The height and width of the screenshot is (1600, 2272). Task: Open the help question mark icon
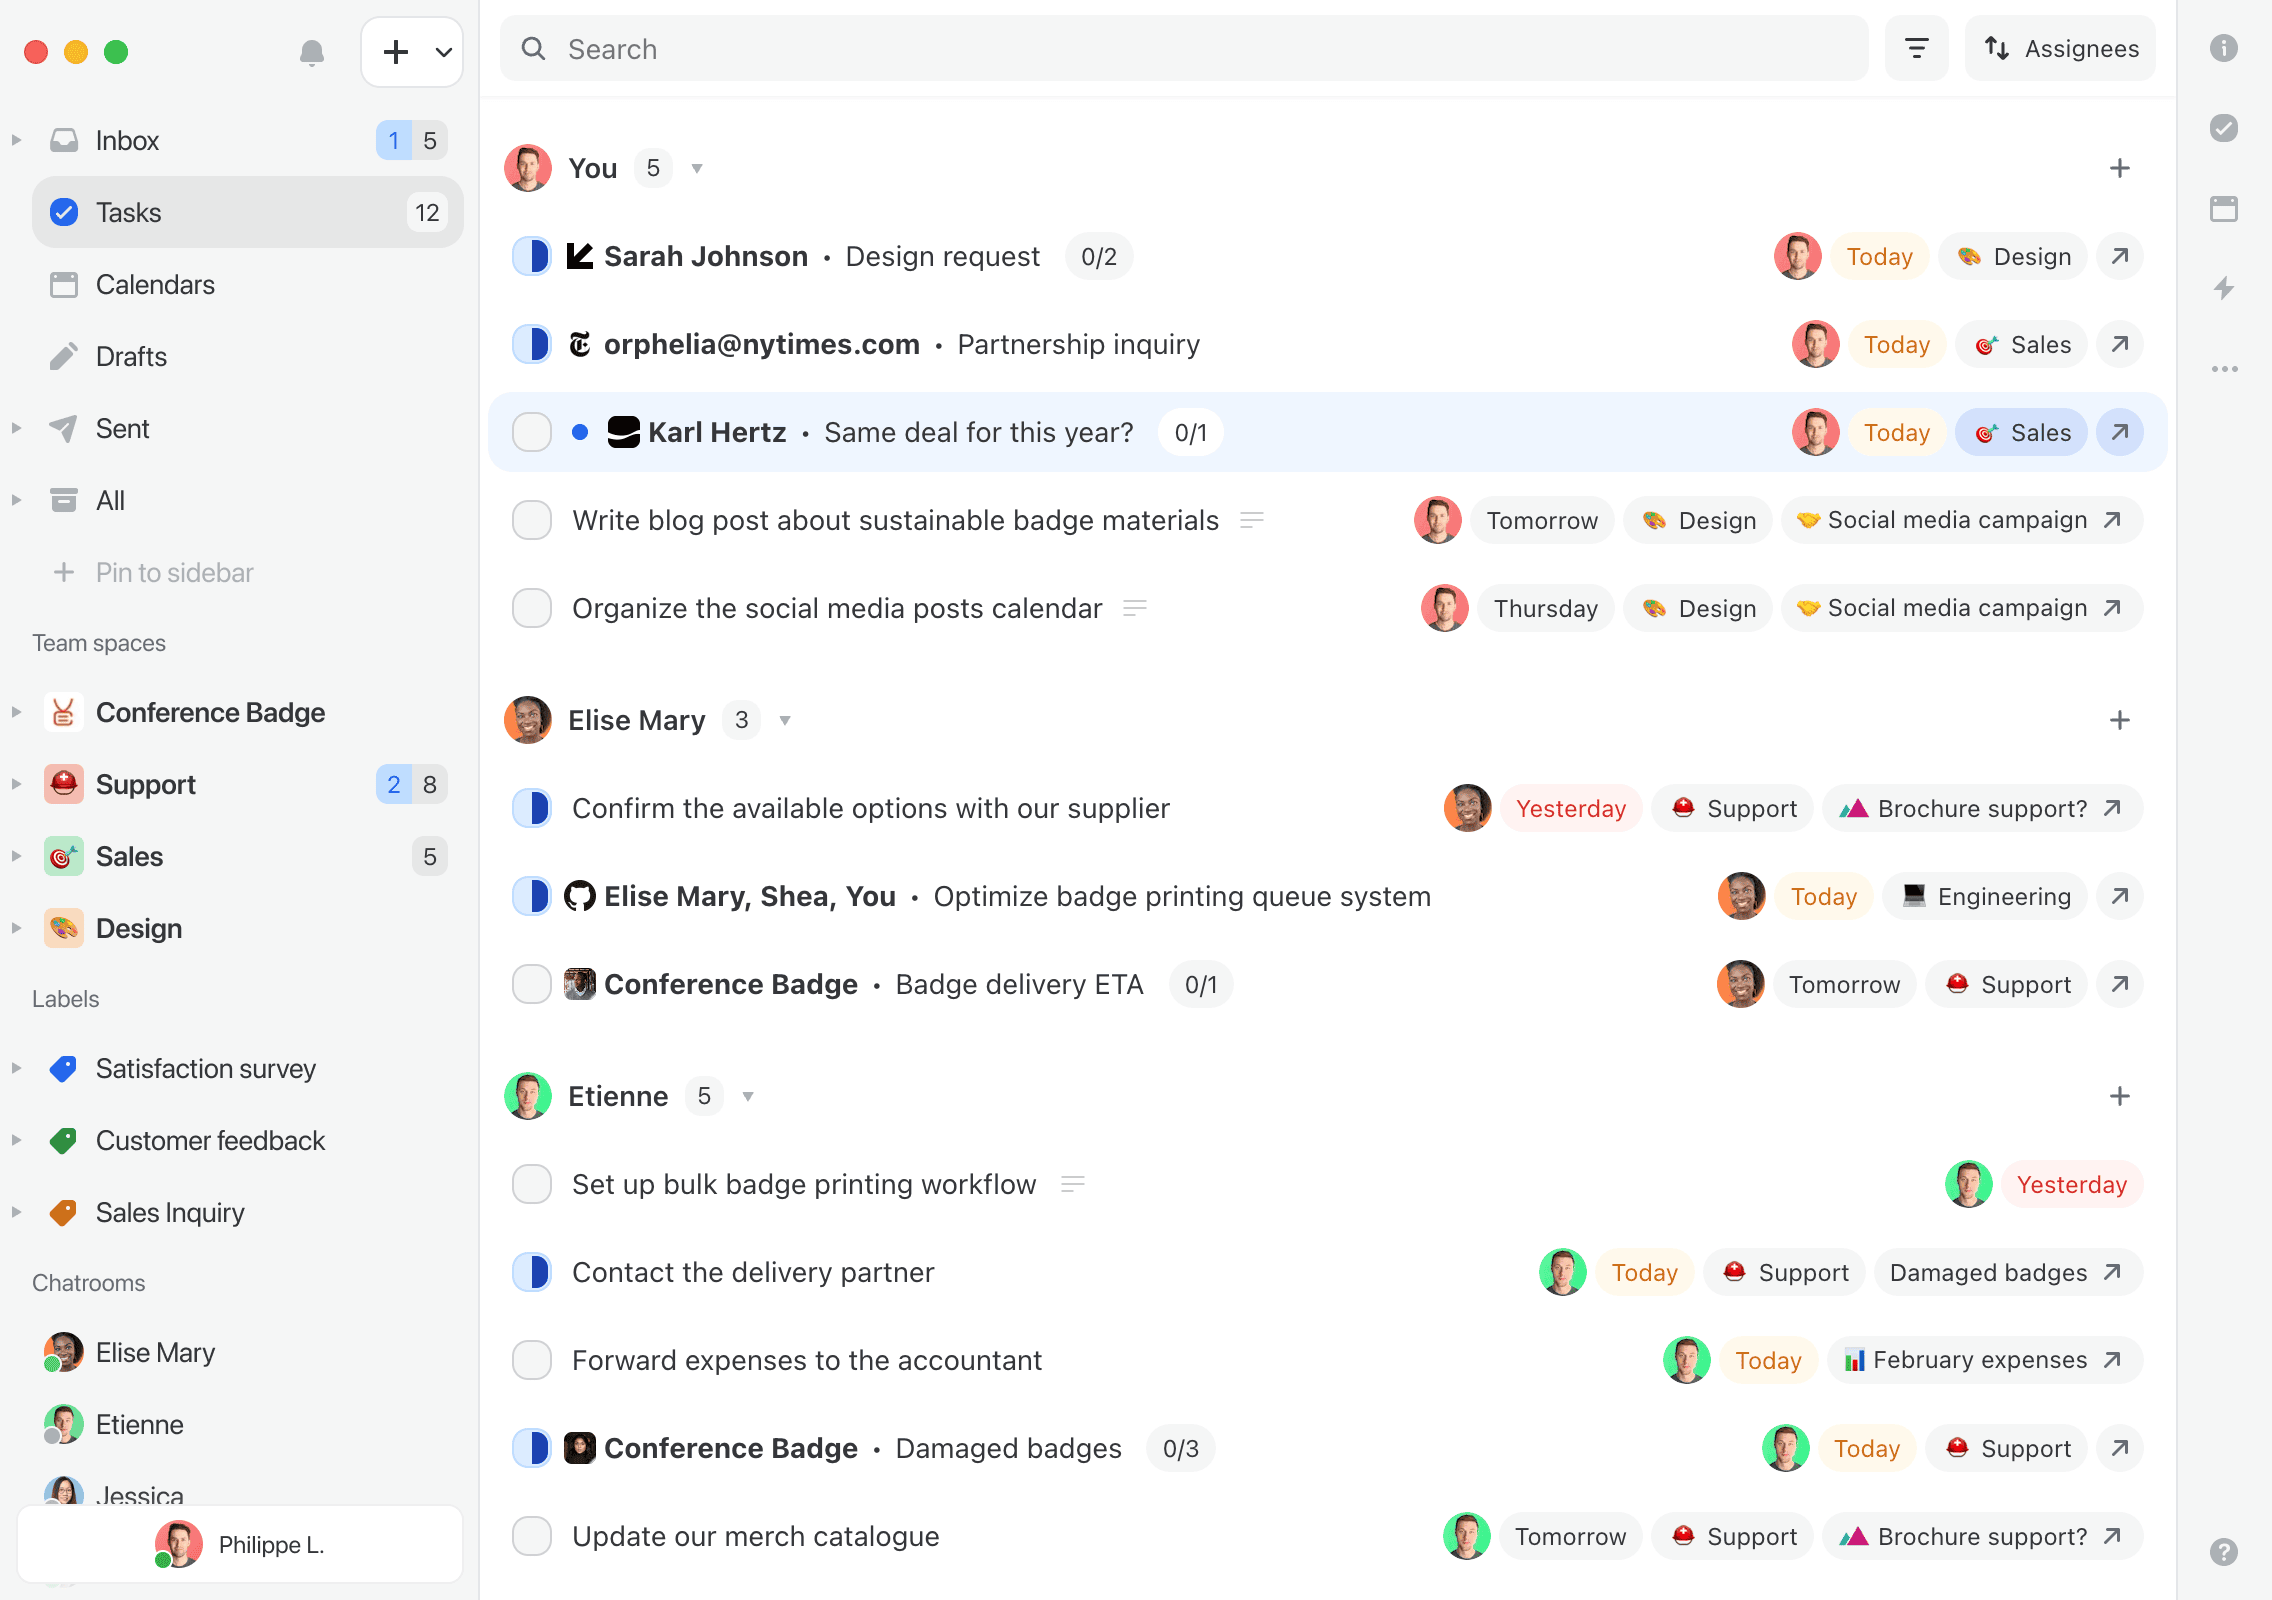click(x=2224, y=1552)
